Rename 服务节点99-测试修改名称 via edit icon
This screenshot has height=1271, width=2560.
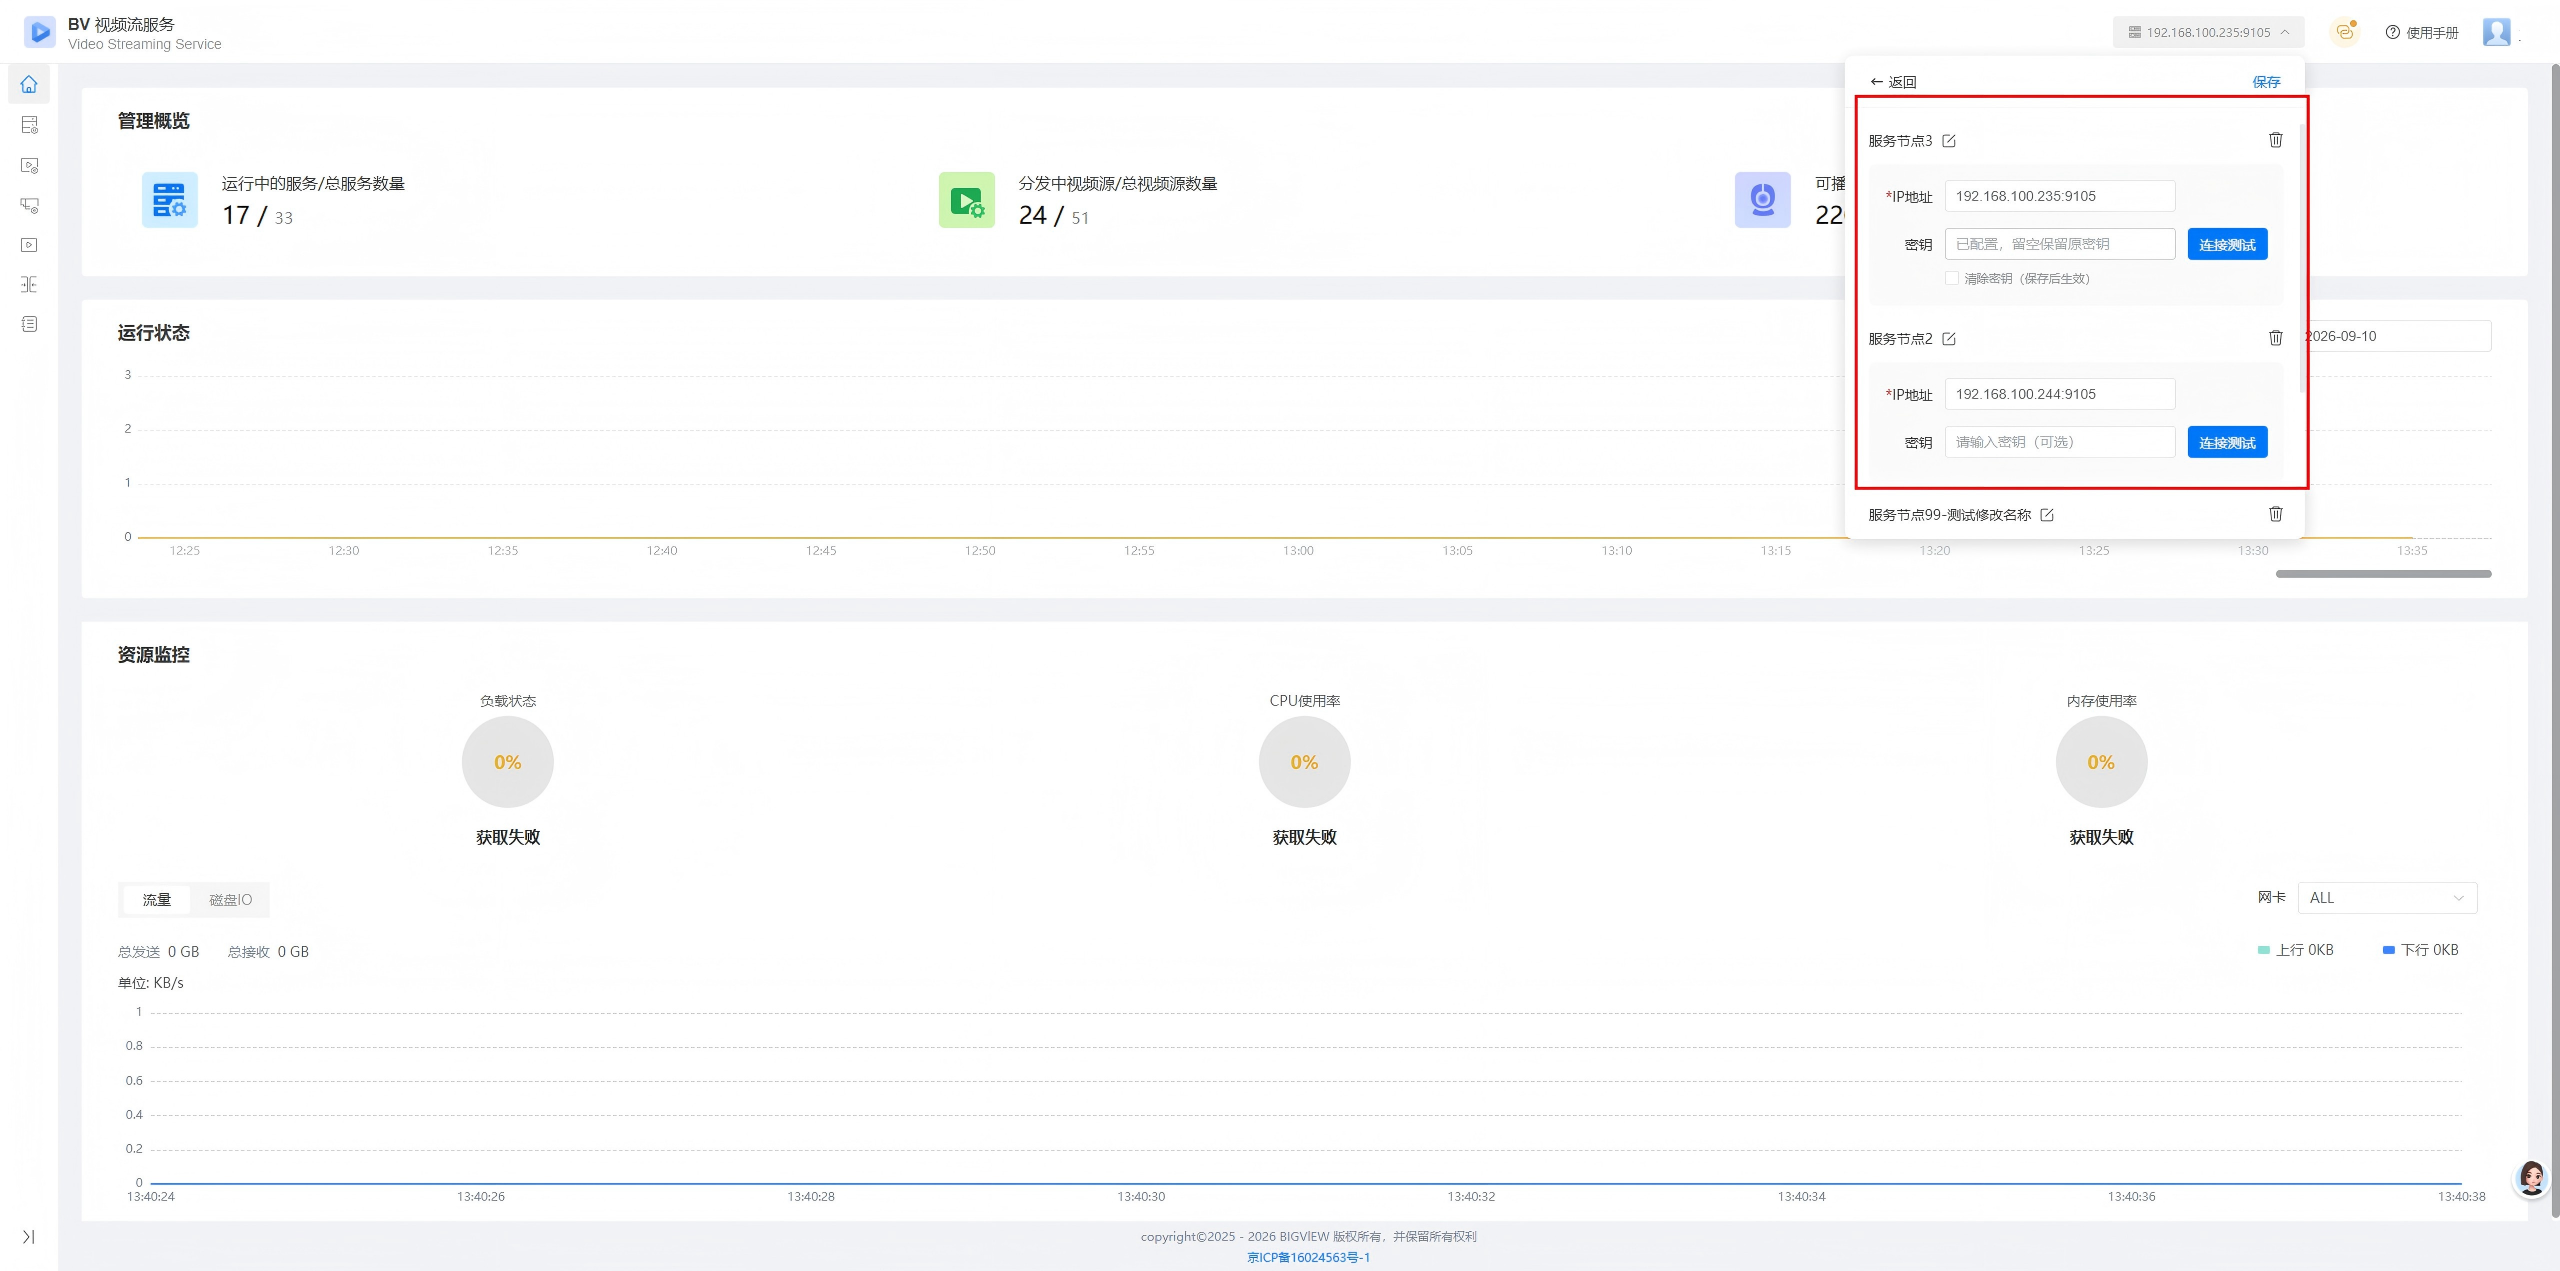pos(2047,515)
